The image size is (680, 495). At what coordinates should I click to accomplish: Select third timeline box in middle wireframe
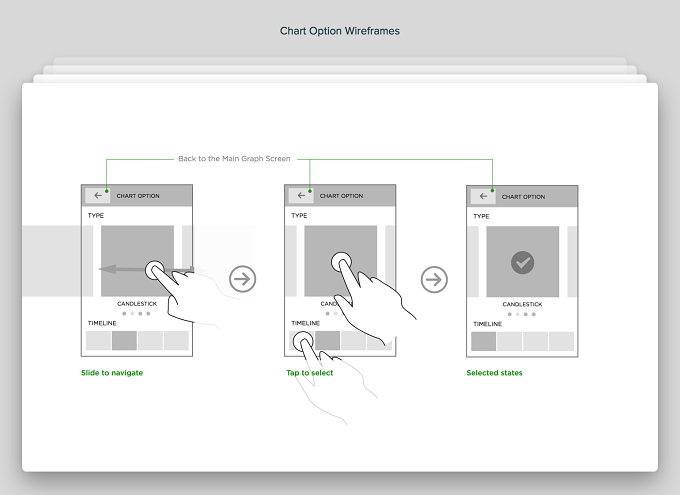[353, 341]
